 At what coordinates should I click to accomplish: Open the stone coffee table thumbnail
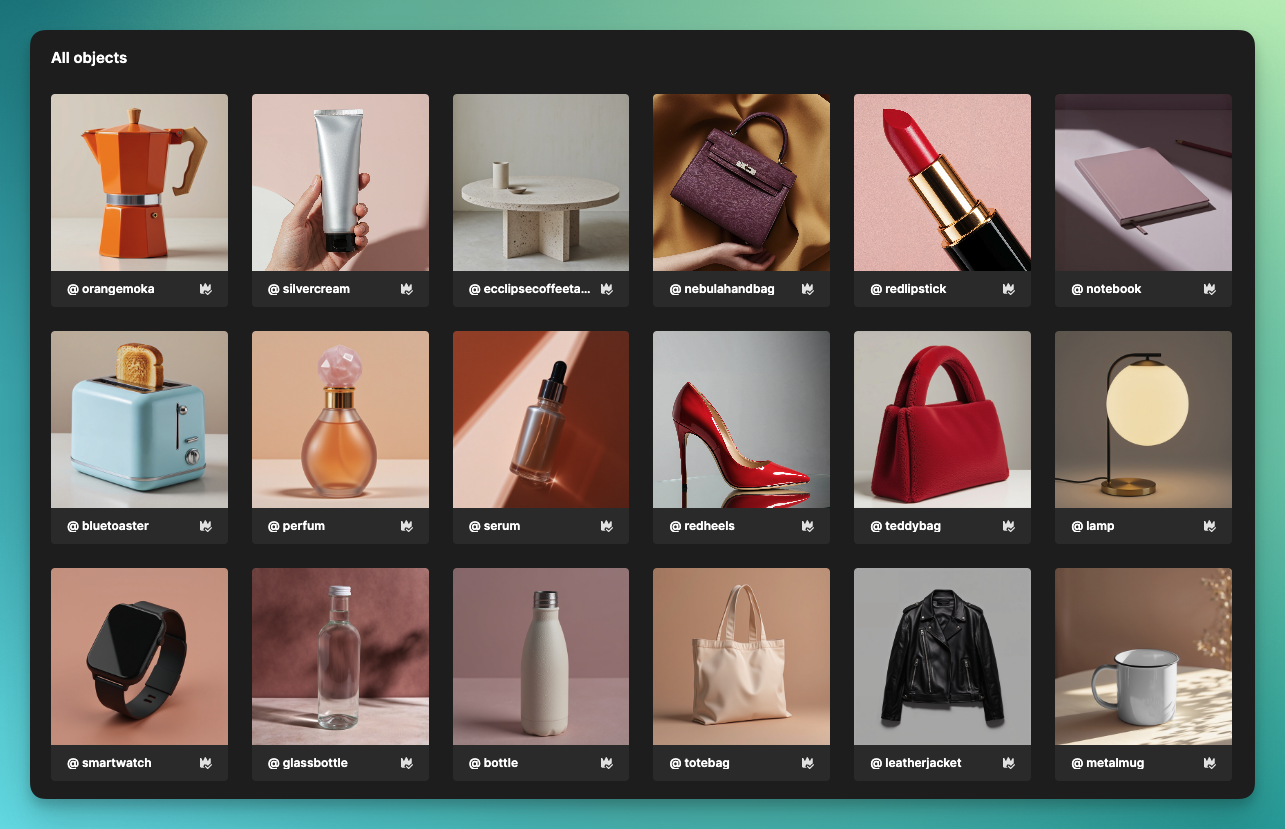pos(541,182)
